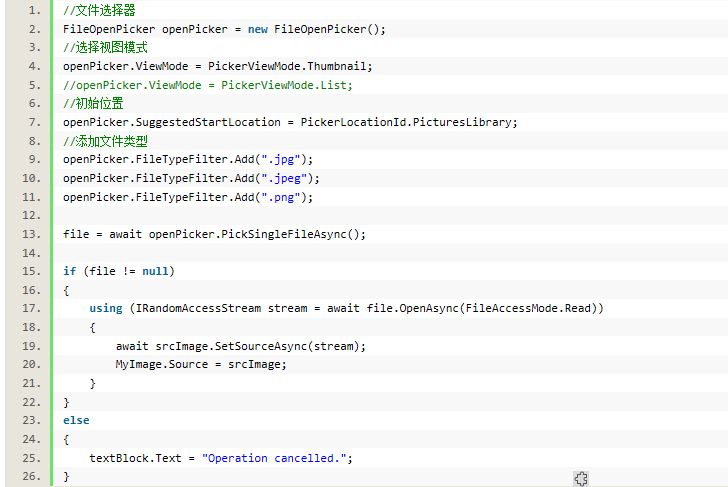Image resolution: width=728 pixels, height=487 pixels.
Task: Click the SuggestedStartLocation PicturesLibrary line
Action: tap(290, 122)
